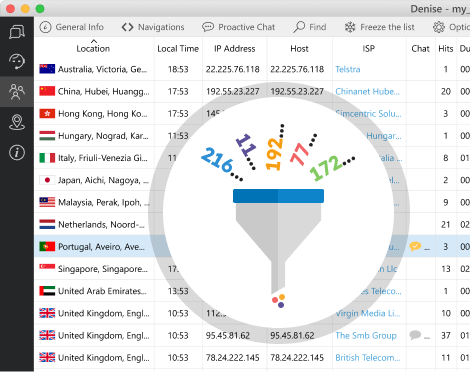Select visitor Hong Kong, Hong Ko...
This screenshot has height=372, width=470.
coord(103,114)
